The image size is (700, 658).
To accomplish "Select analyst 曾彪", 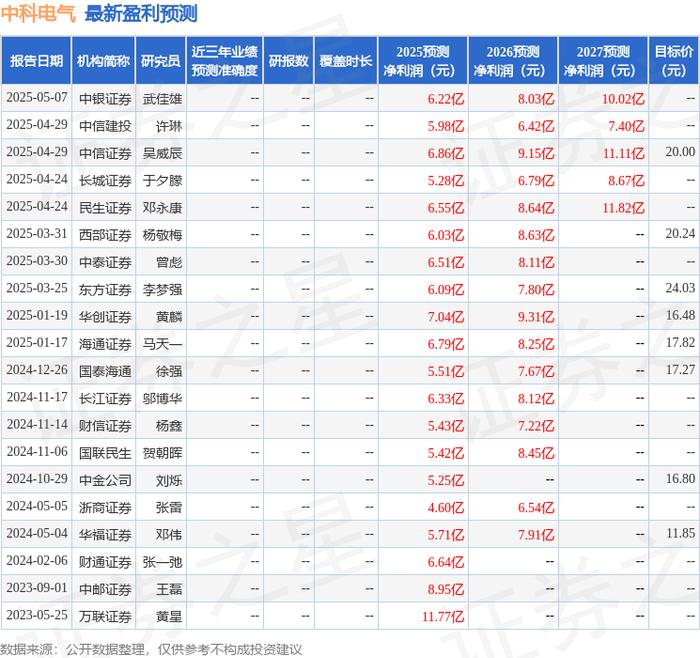I will [169, 262].
